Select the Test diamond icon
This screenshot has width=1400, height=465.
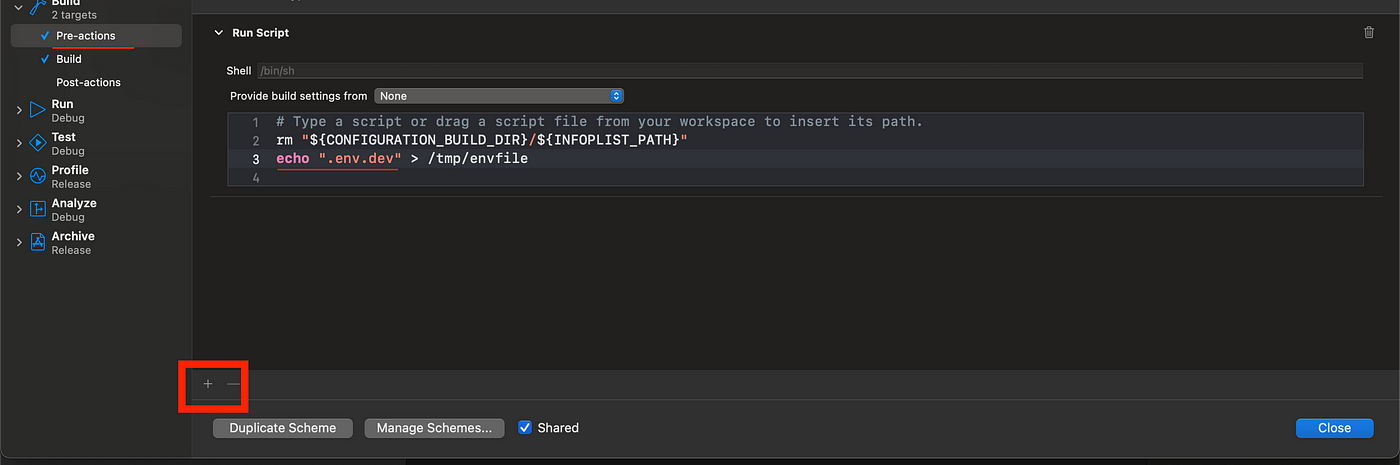(38, 143)
